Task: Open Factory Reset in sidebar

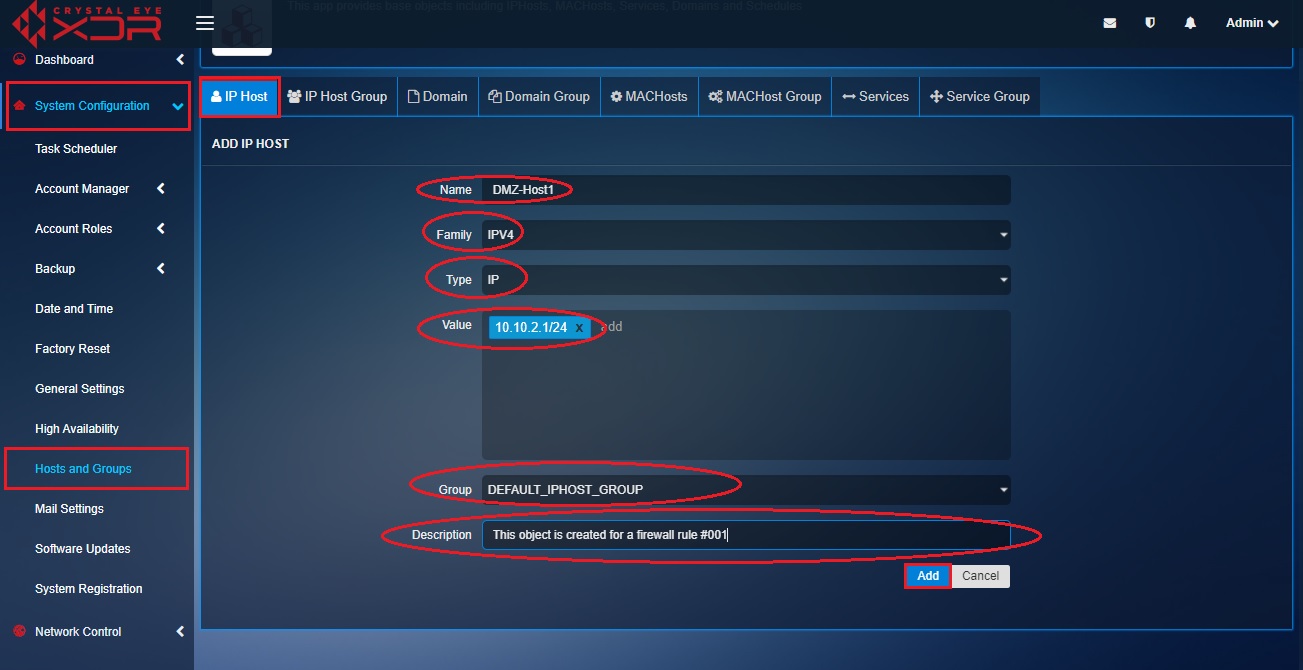Action: (x=72, y=349)
